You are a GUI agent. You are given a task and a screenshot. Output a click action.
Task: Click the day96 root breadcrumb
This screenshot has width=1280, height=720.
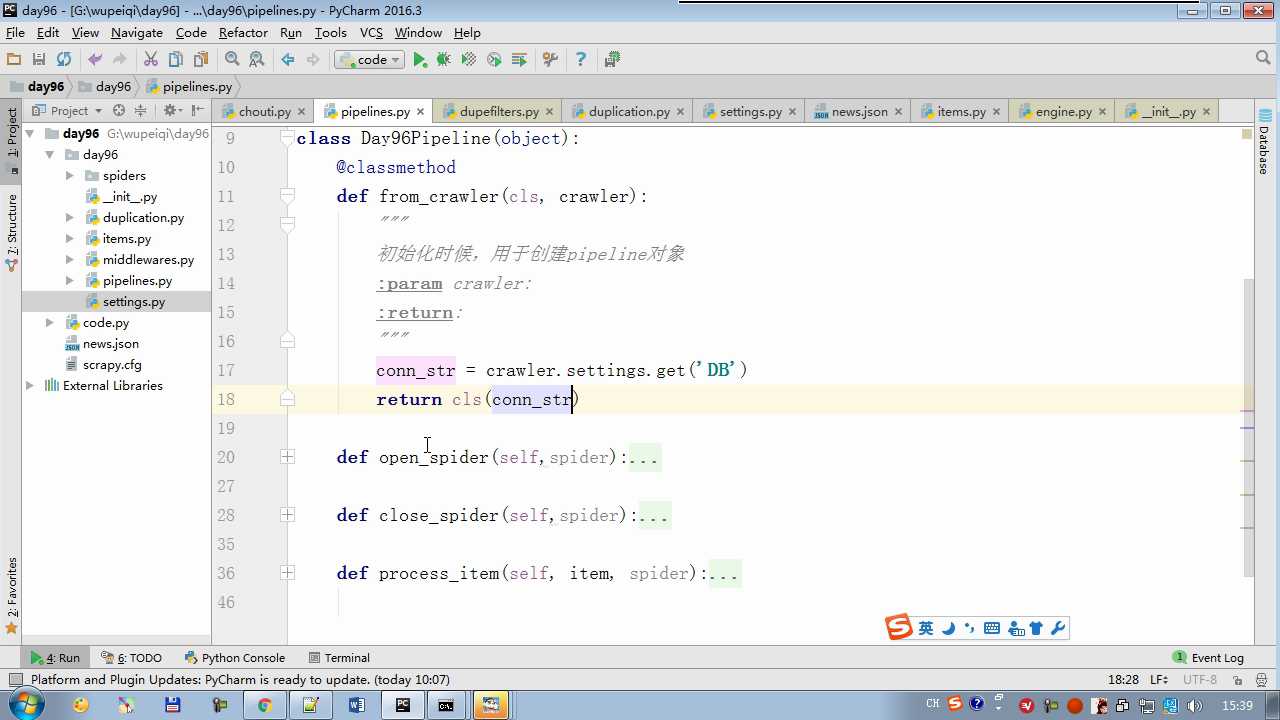(37, 87)
